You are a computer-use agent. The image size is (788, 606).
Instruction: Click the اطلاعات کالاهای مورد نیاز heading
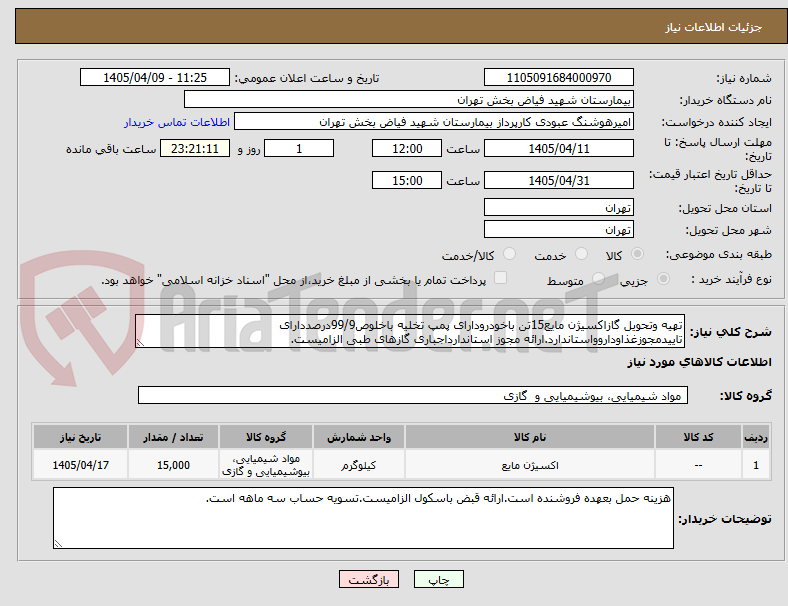point(699,362)
